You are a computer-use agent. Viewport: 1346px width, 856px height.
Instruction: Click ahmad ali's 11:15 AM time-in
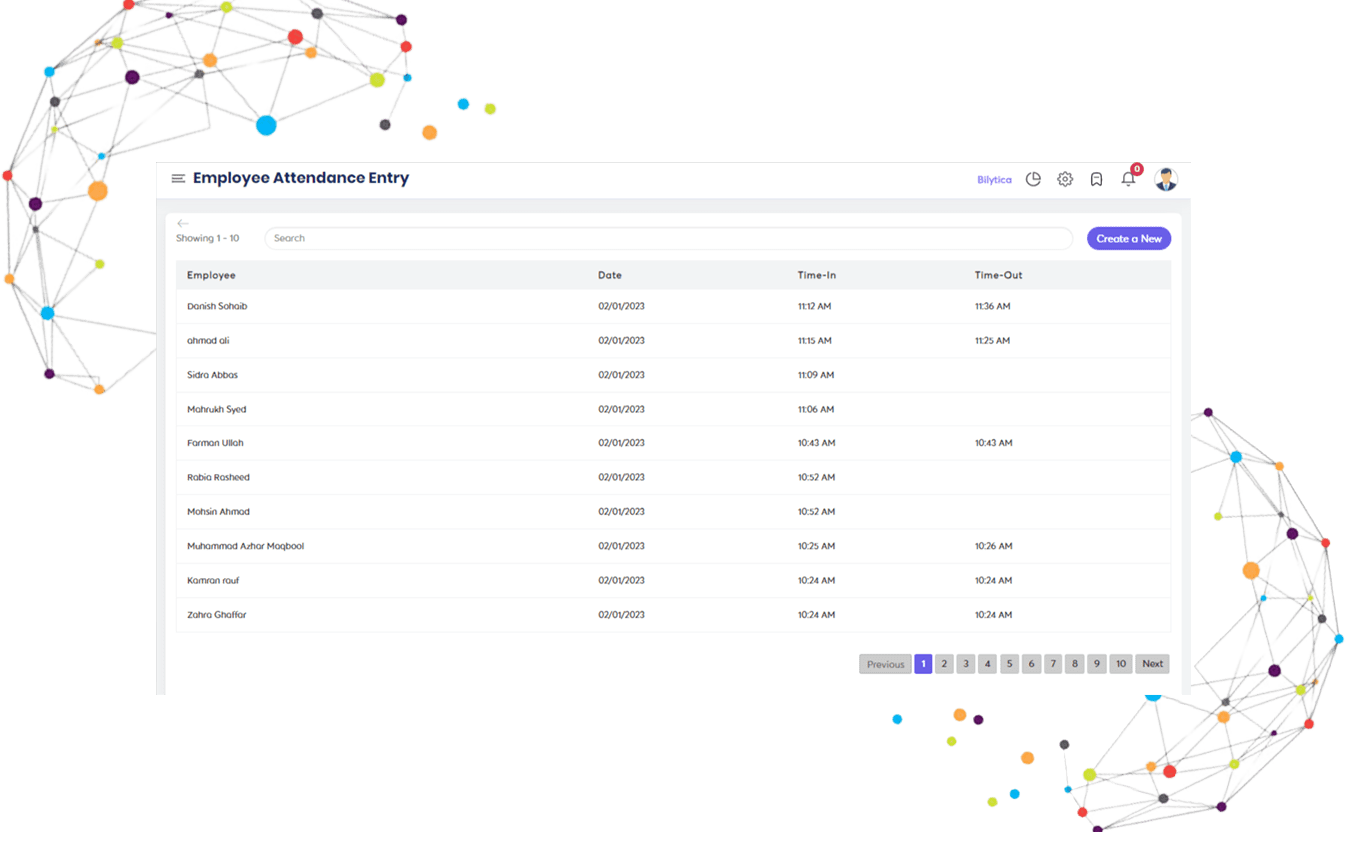point(815,341)
